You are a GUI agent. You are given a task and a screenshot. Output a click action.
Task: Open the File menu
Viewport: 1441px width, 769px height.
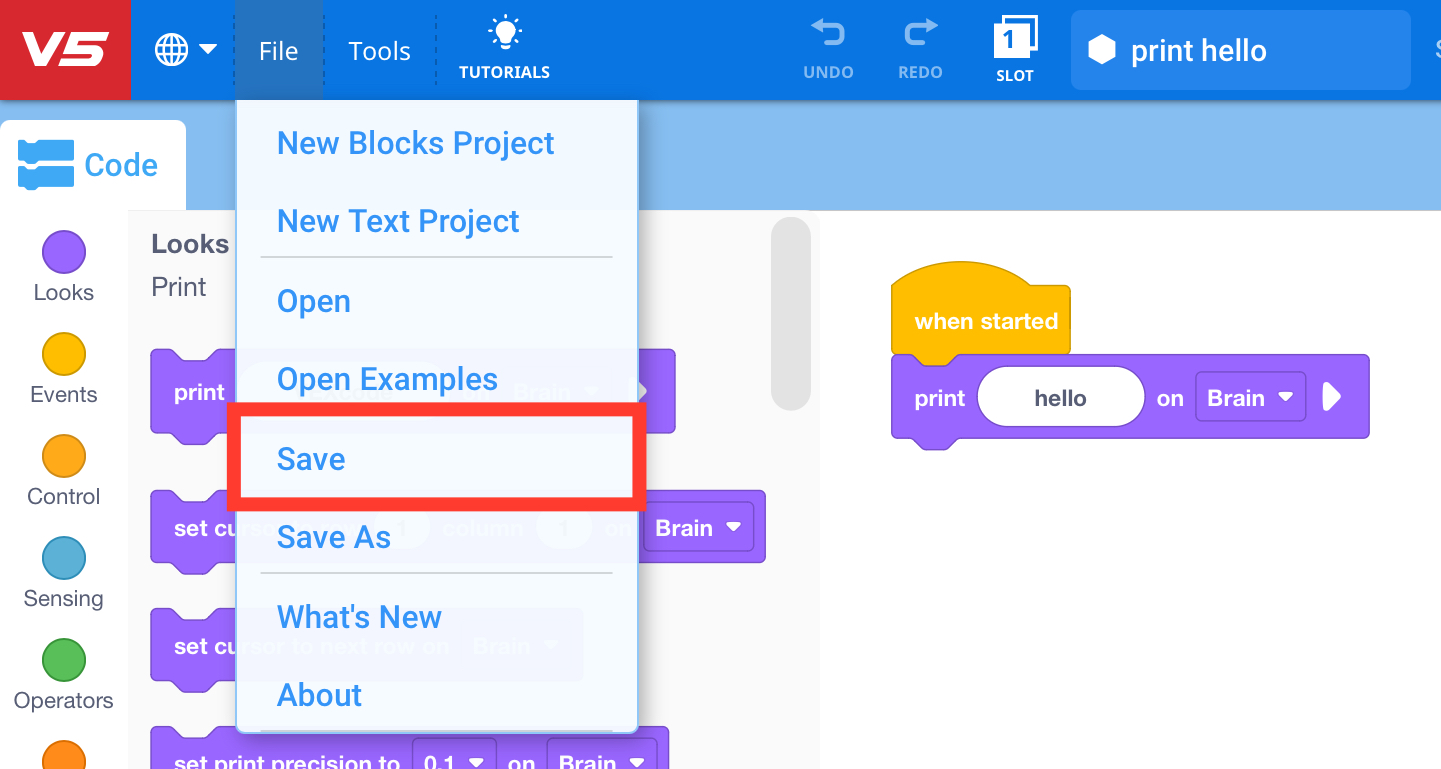(277, 50)
